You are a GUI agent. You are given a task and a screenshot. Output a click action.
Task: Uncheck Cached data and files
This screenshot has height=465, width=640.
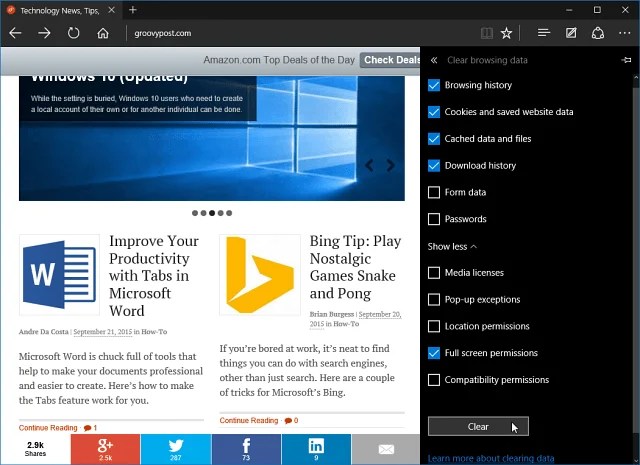click(x=434, y=139)
